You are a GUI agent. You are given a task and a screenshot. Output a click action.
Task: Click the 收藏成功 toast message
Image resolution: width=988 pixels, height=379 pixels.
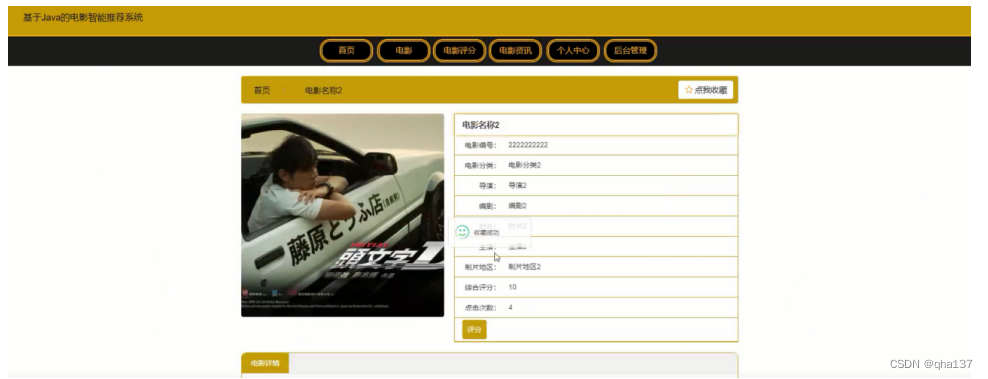tap(490, 232)
